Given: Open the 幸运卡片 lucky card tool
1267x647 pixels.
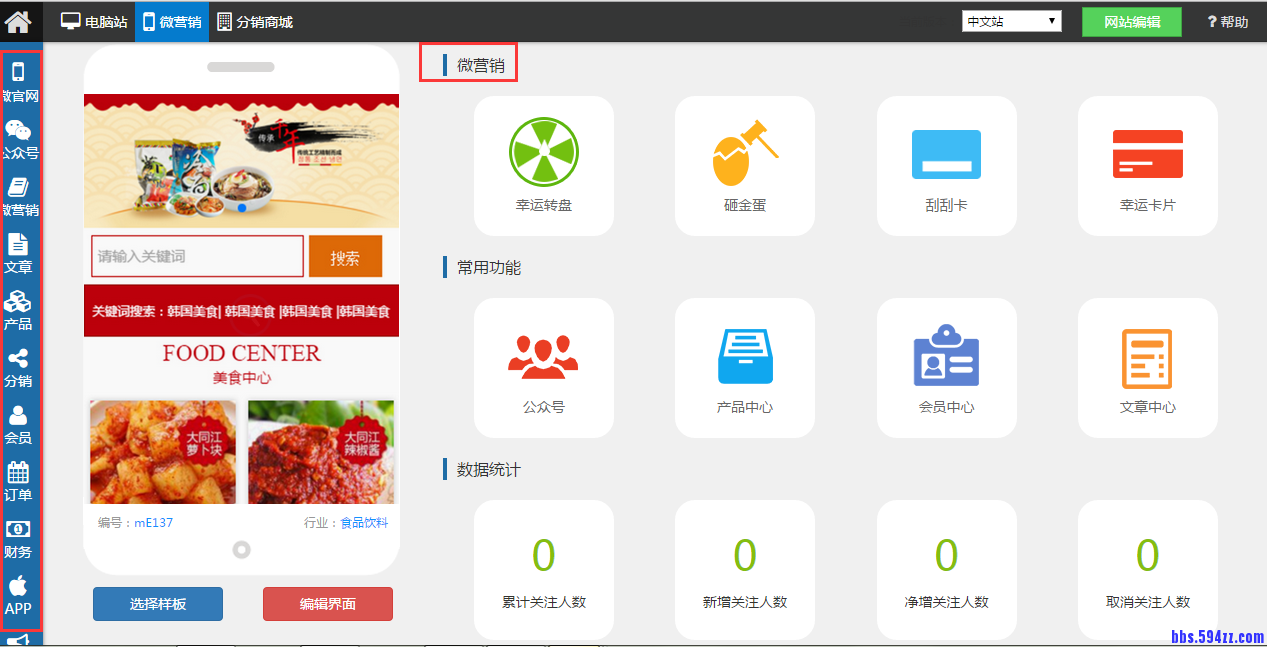Looking at the screenshot, I should coord(1147,165).
